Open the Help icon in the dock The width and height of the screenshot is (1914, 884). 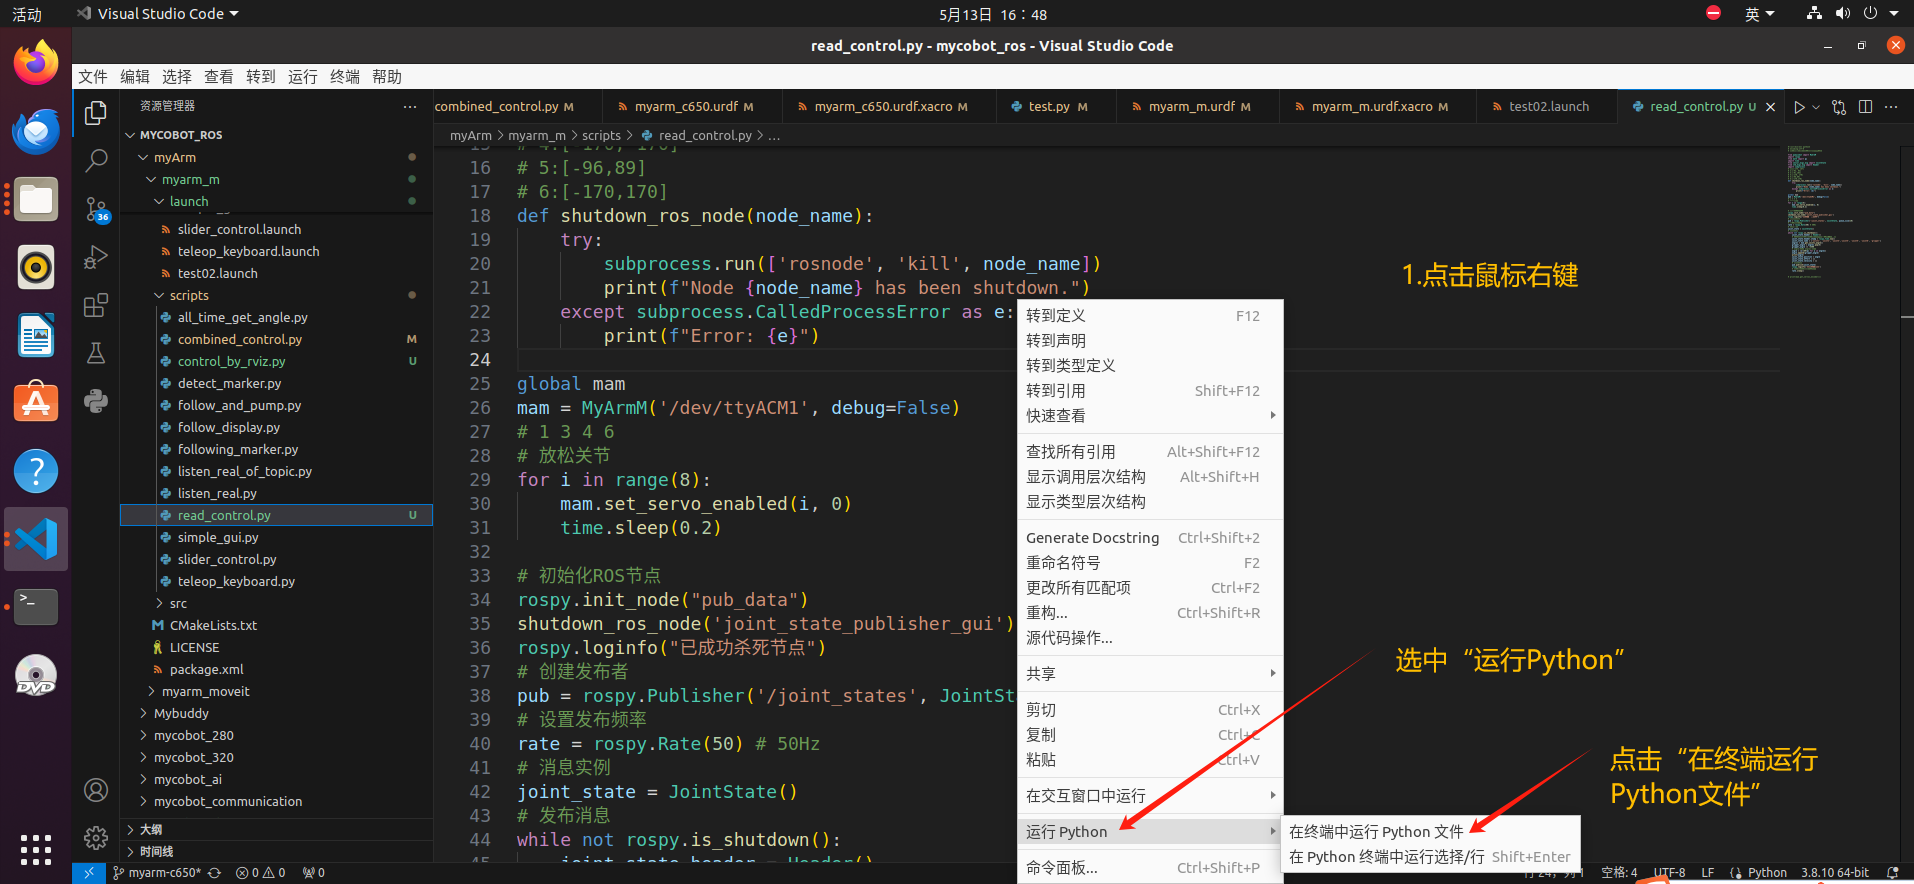point(36,471)
